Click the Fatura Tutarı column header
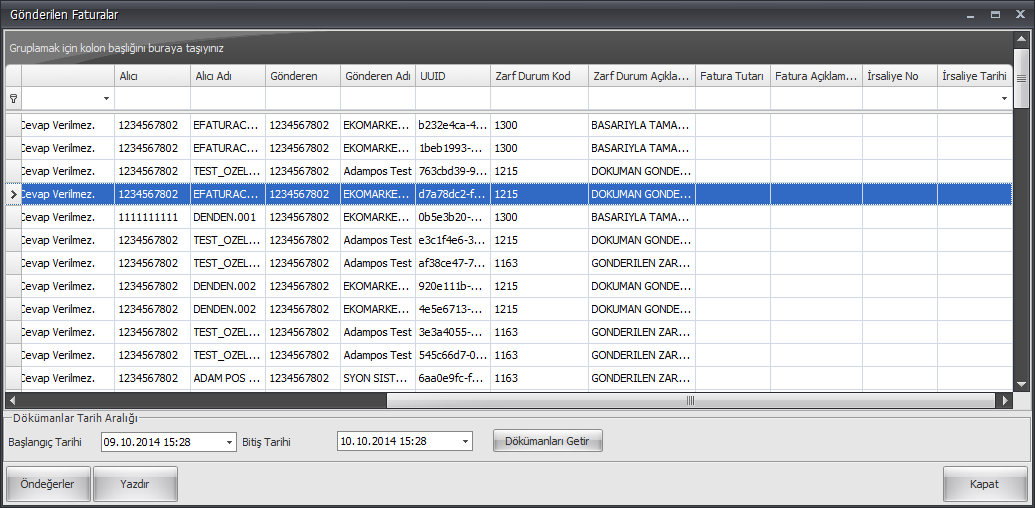 [733, 76]
